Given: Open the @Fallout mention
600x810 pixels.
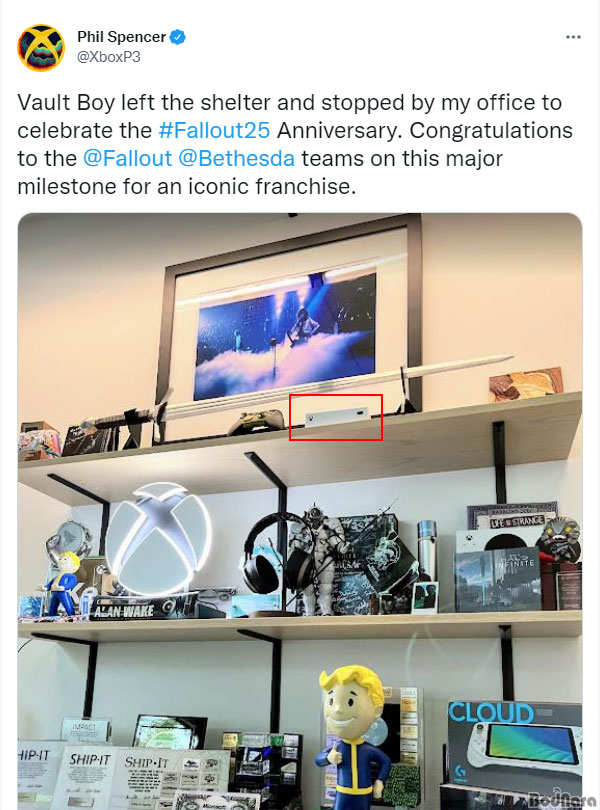Looking at the screenshot, I should click(x=127, y=158).
